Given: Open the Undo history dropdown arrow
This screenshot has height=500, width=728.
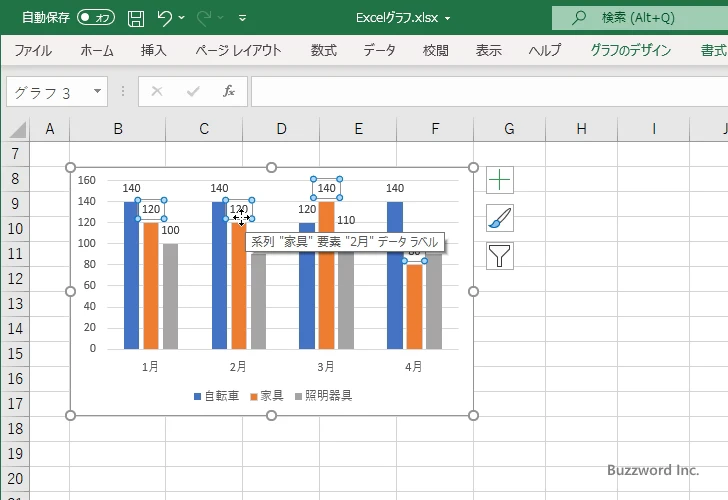Looking at the screenshot, I should pyautogui.click(x=182, y=18).
